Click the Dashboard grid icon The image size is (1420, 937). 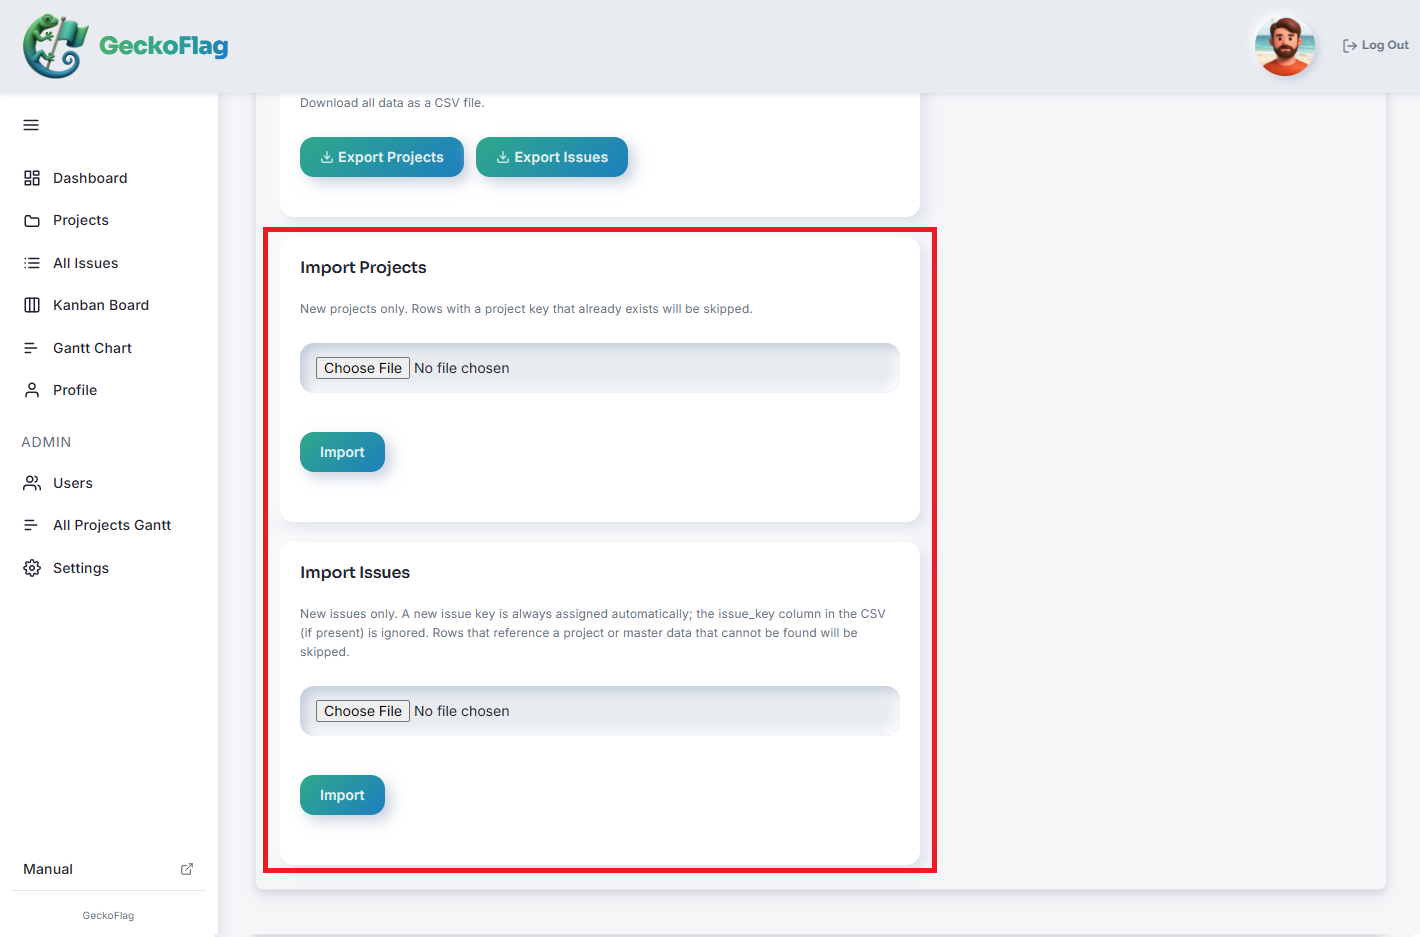tap(32, 178)
